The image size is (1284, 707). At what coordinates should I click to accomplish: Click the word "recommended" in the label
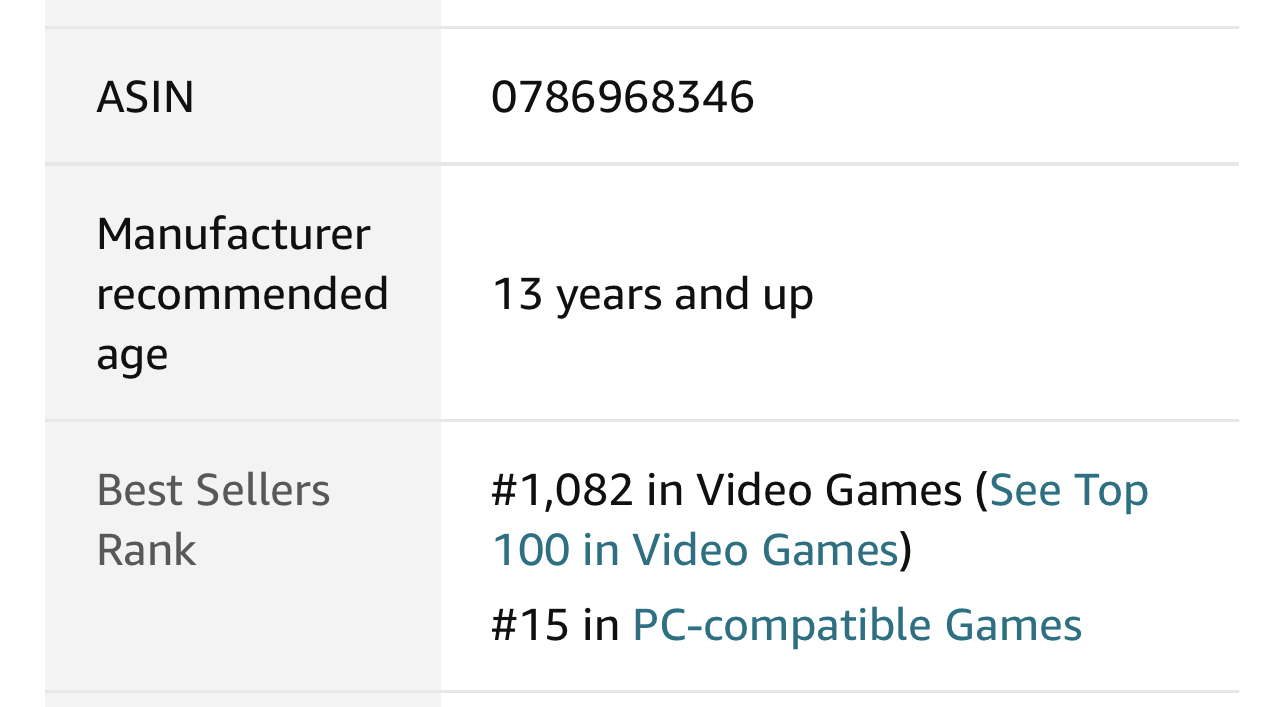point(242,294)
